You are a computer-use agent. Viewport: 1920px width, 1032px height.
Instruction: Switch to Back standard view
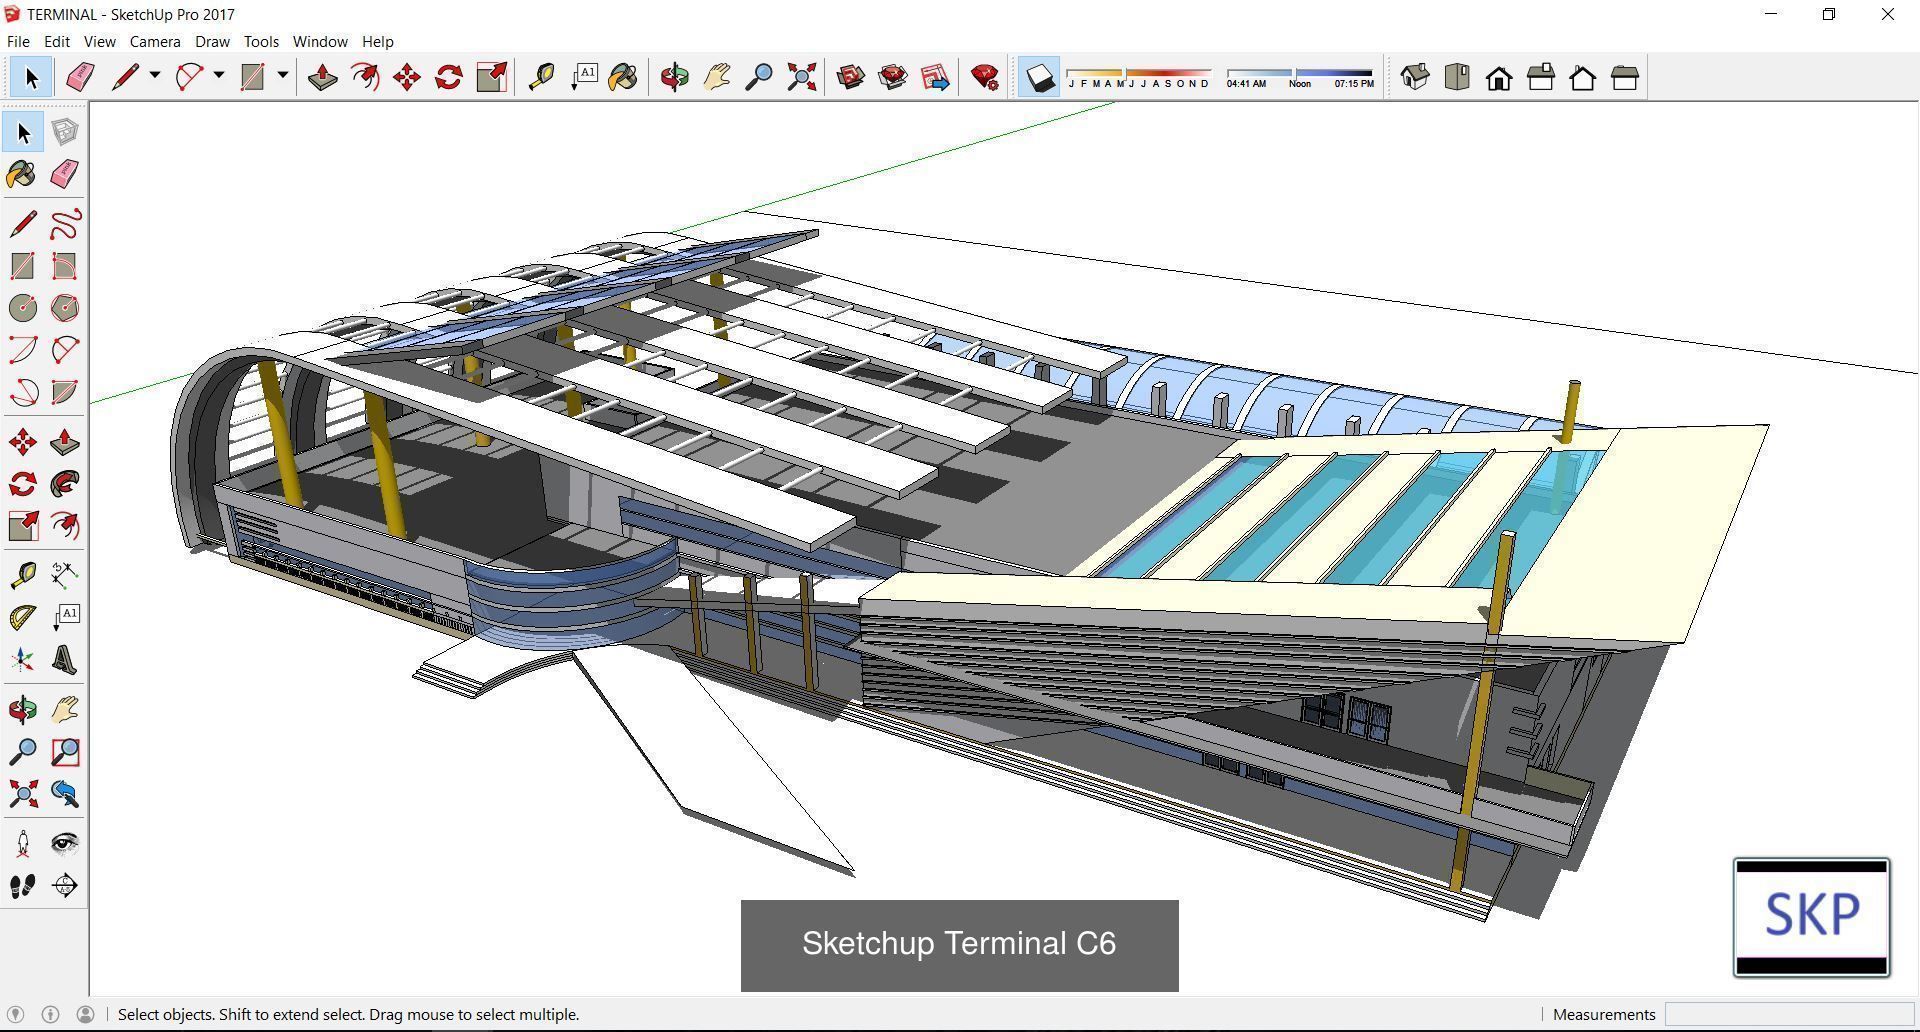pyautogui.click(x=1583, y=77)
